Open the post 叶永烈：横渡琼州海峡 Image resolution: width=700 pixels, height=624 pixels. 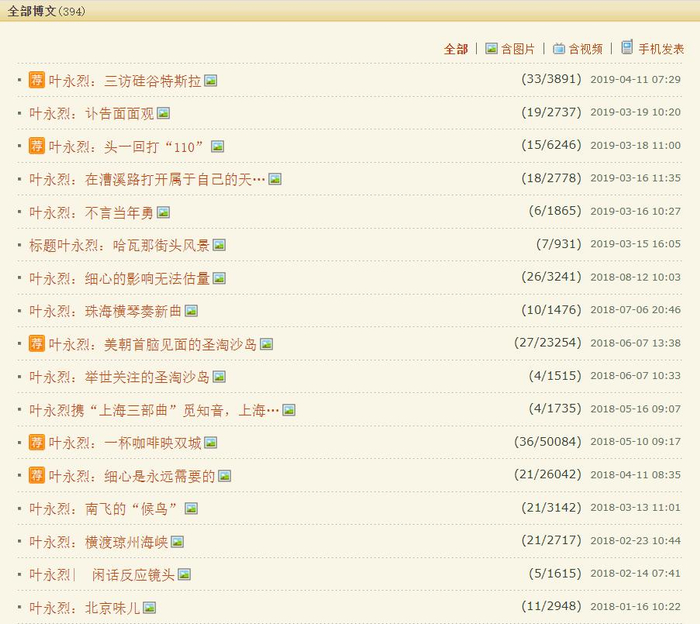click(99, 542)
